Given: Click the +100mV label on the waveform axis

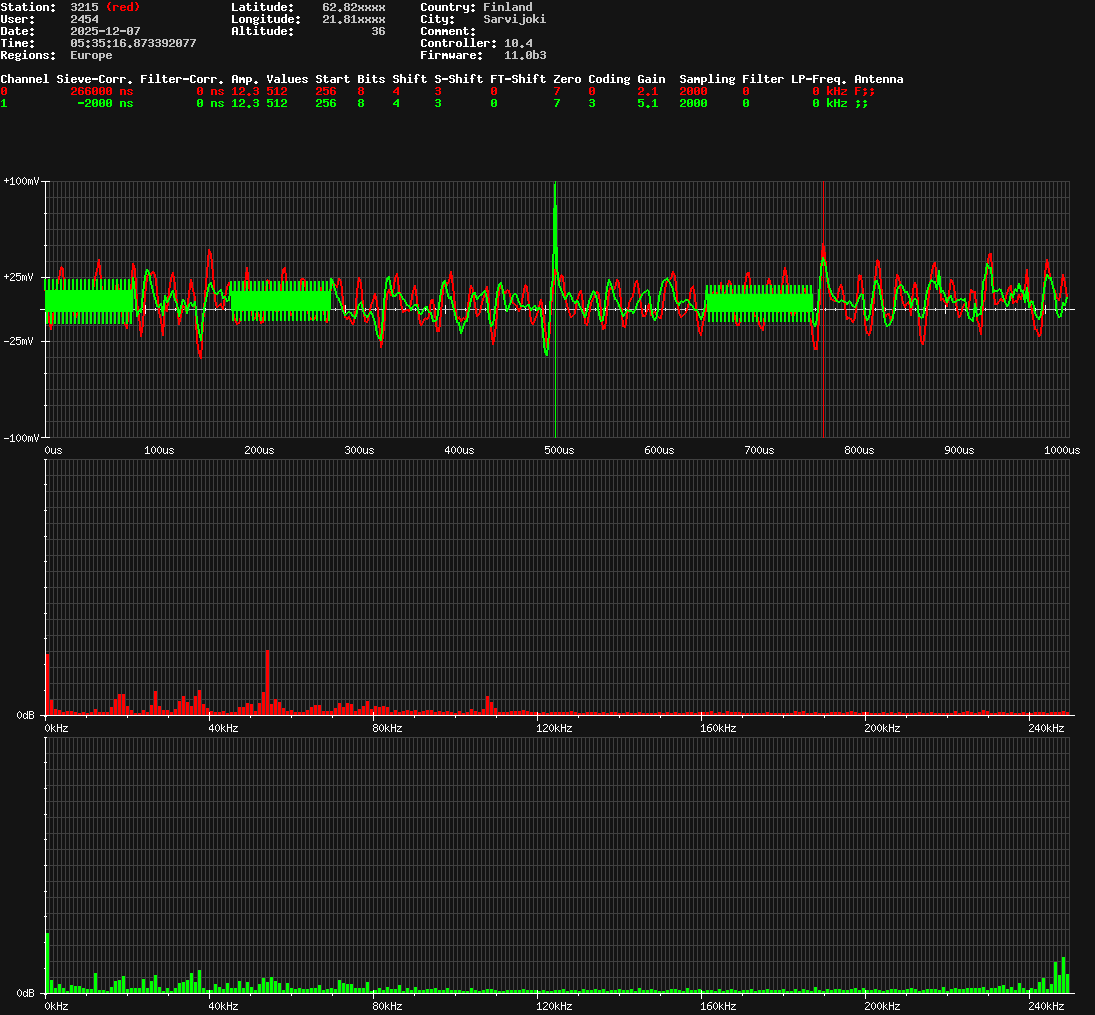Looking at the screenshot, I should click(21, 182).
